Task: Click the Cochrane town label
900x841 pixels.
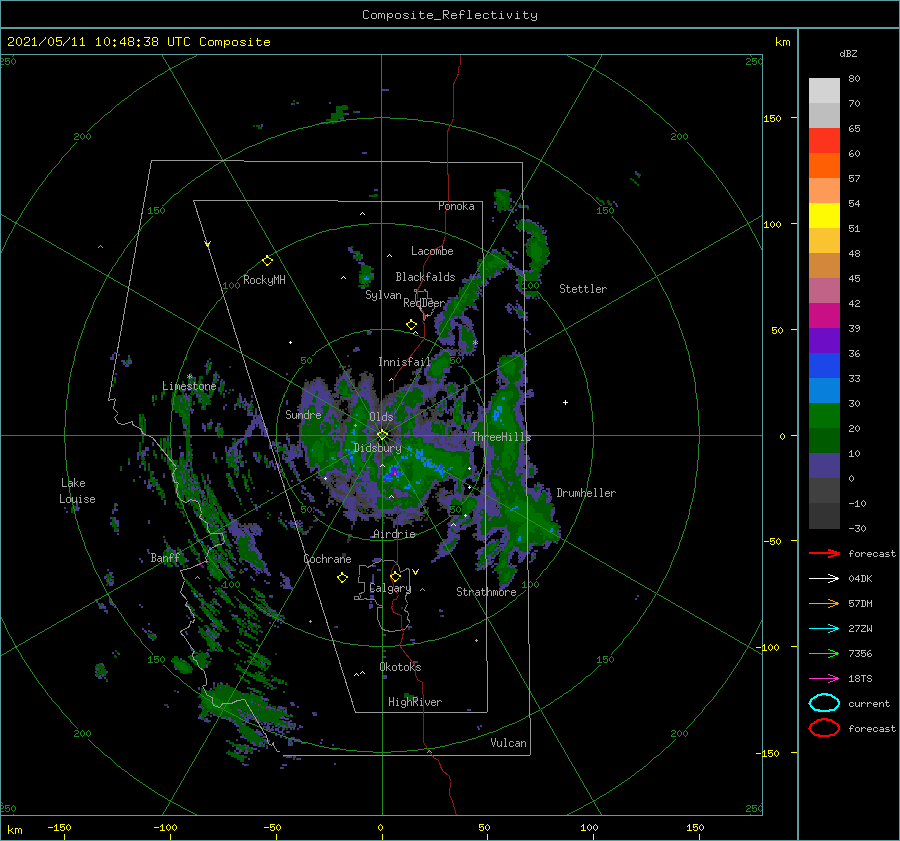Action: click(327, 559)
